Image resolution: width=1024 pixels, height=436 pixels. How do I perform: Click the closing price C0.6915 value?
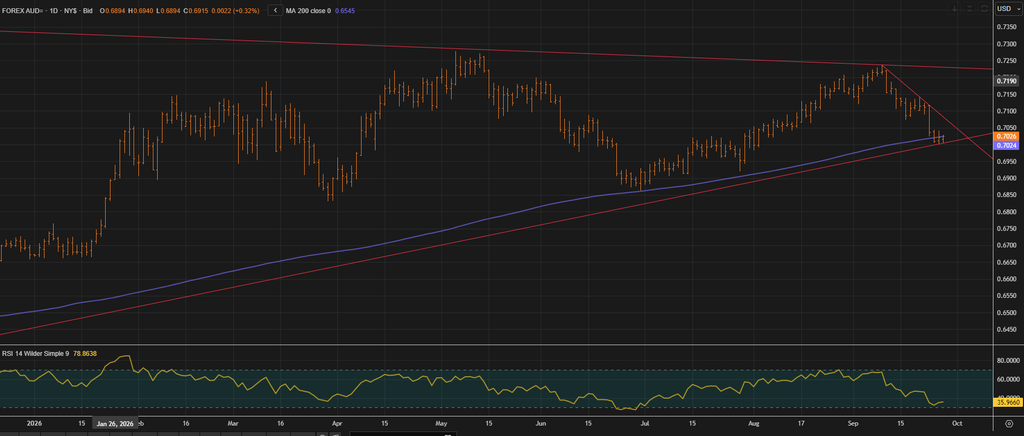pyautogui.click(x=194, y=10)
